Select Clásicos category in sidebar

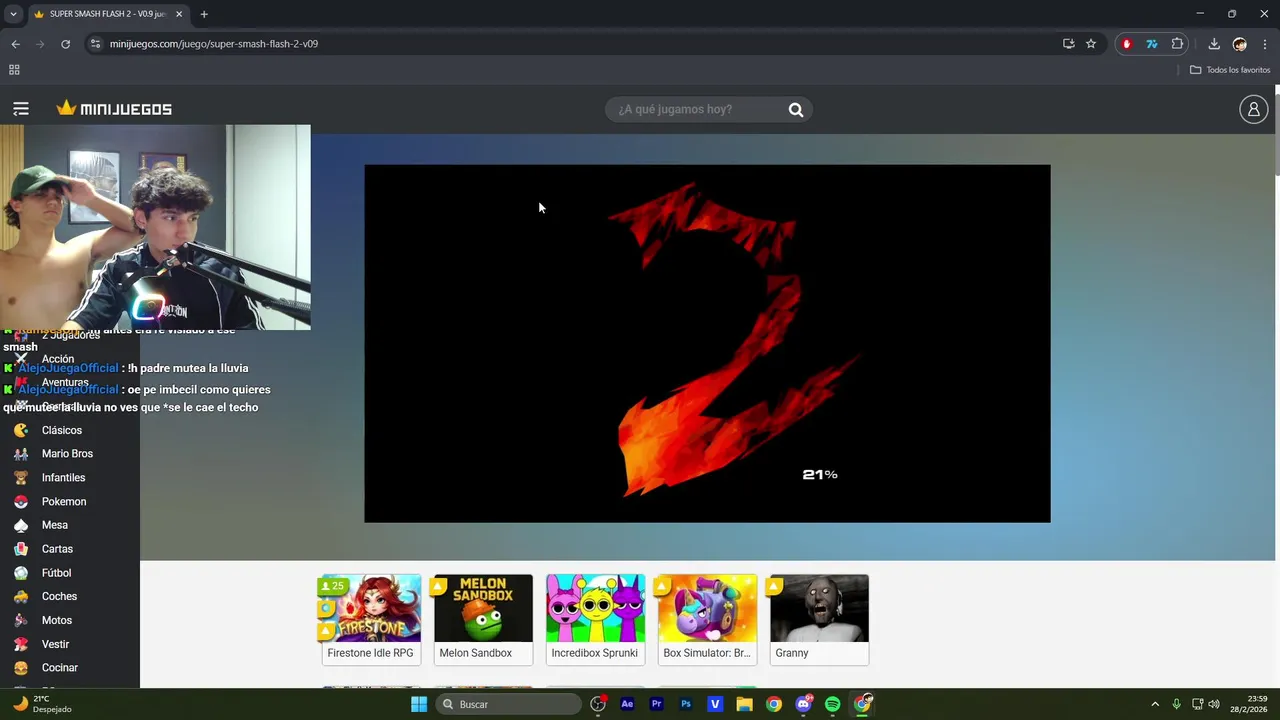62,430
